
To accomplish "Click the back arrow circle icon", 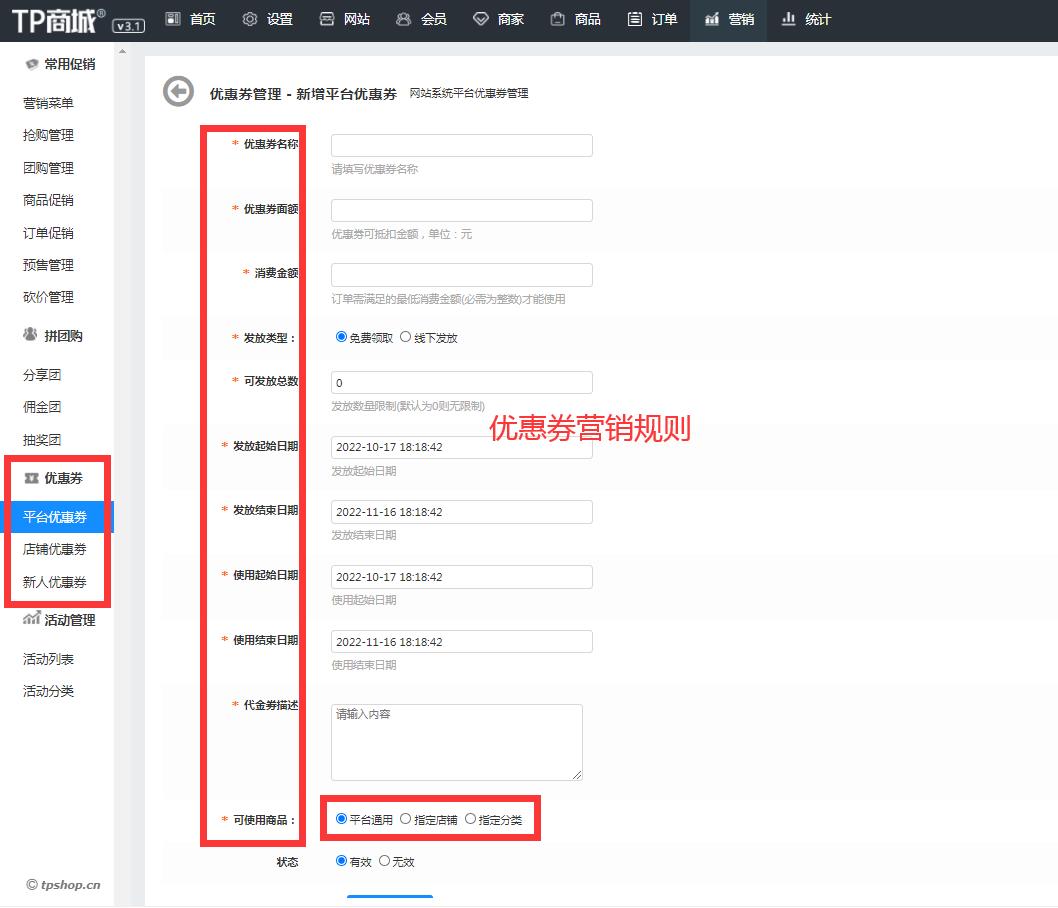I will 178,92.
